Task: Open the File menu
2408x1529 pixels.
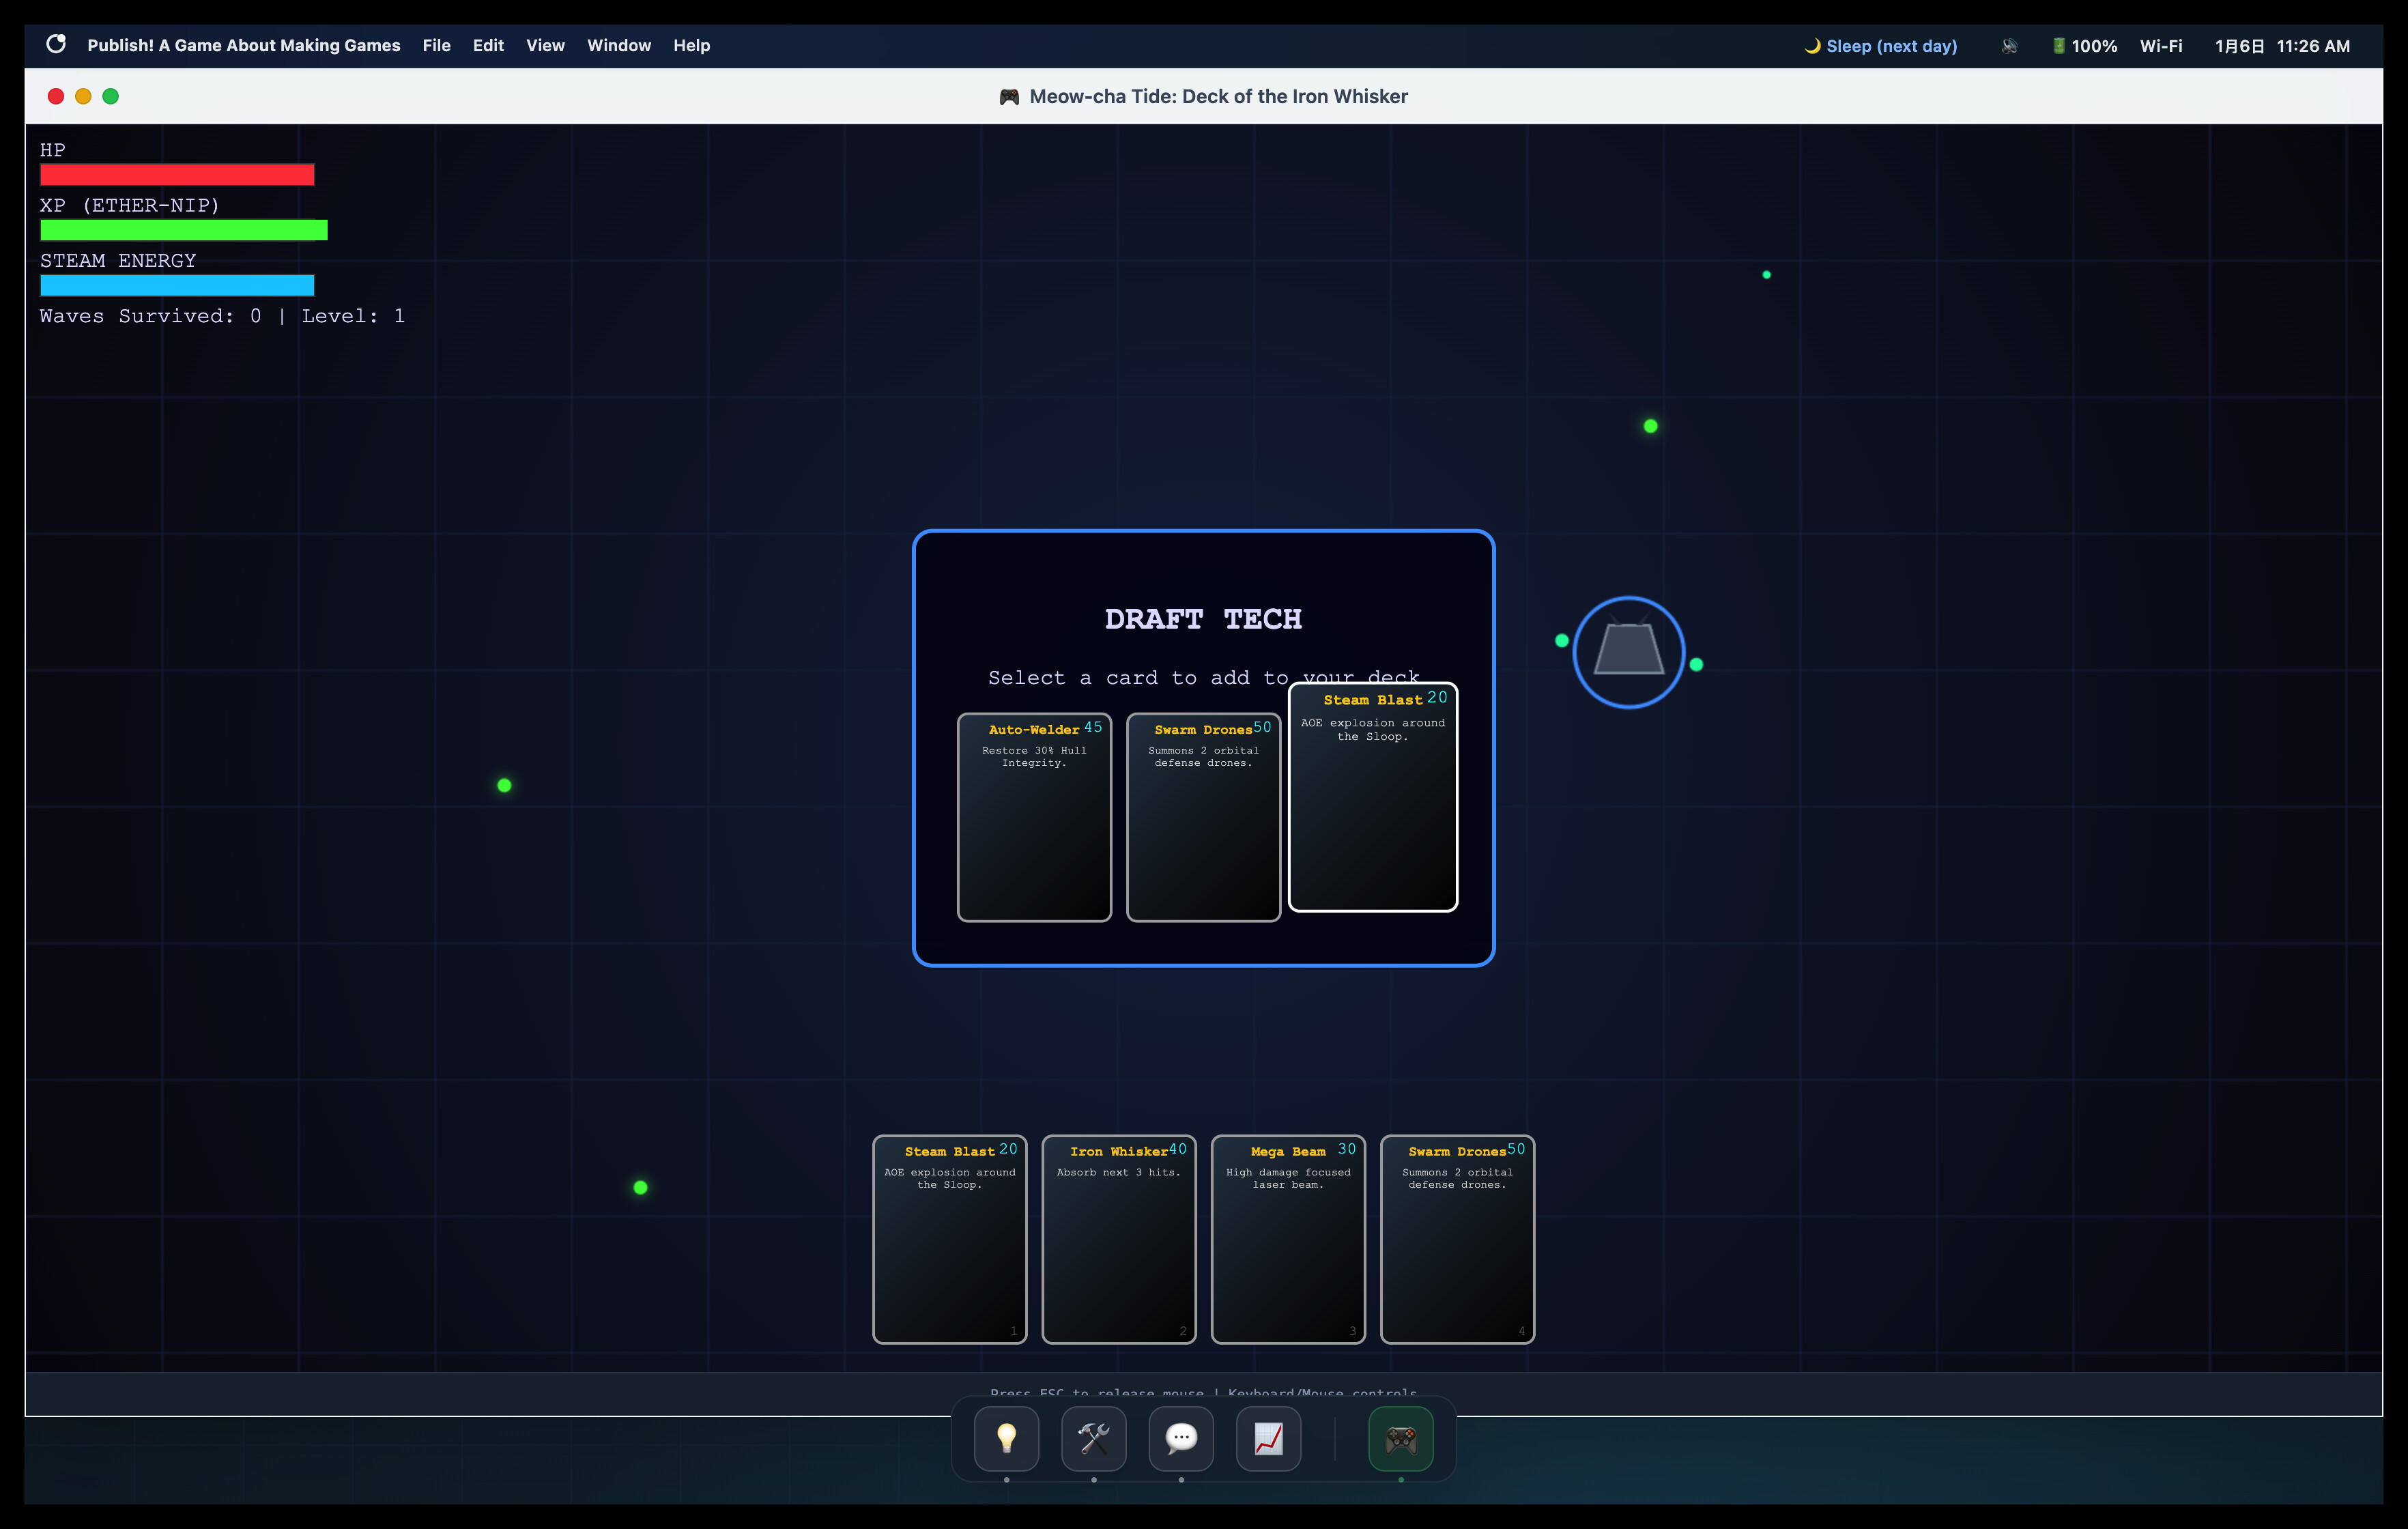Action: point(436,45)
